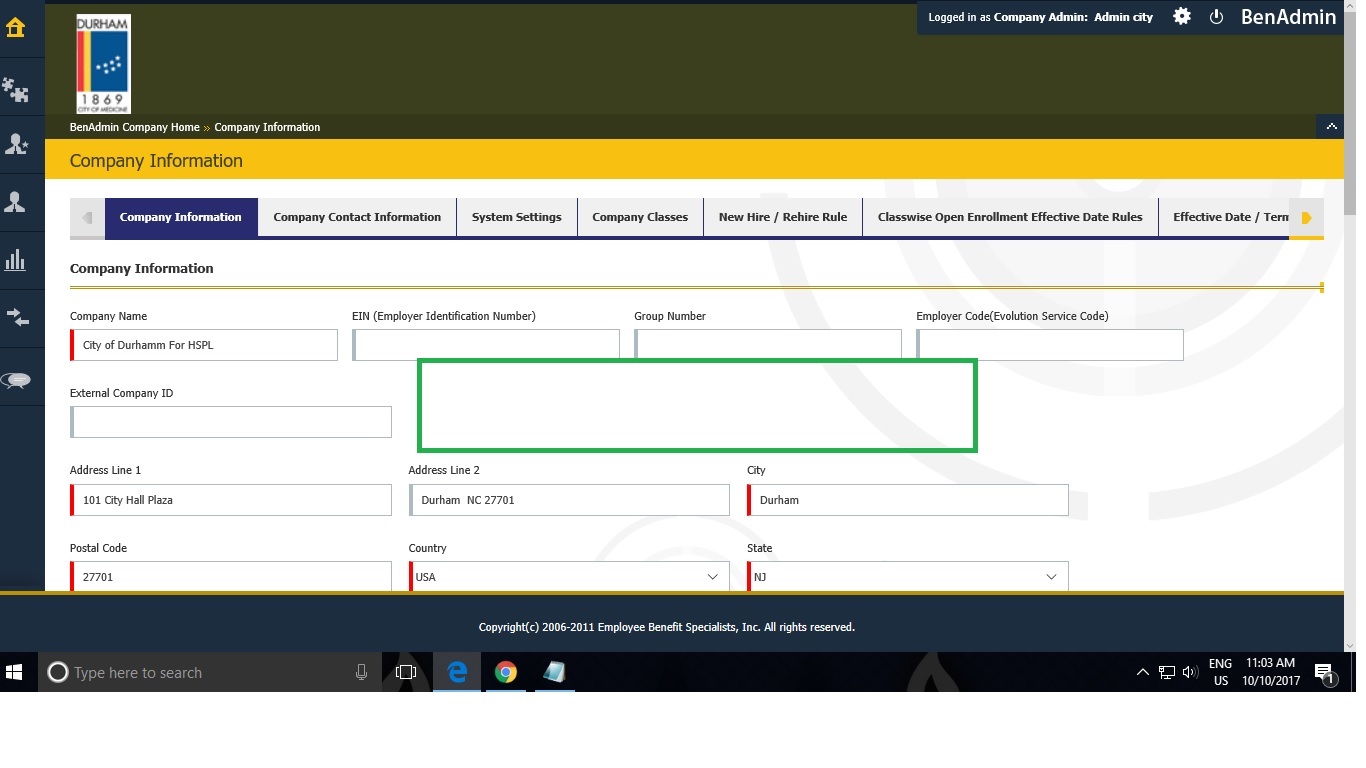The height and width of the screenshot is (768, 1366).
Task: Open the puzzle pieces sidebar icon
Action: click(x=16, y=90)
